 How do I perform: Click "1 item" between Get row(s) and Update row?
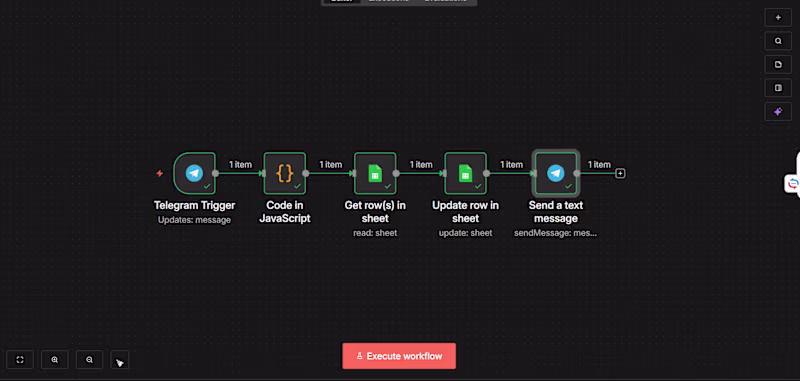tap(421, 165)
